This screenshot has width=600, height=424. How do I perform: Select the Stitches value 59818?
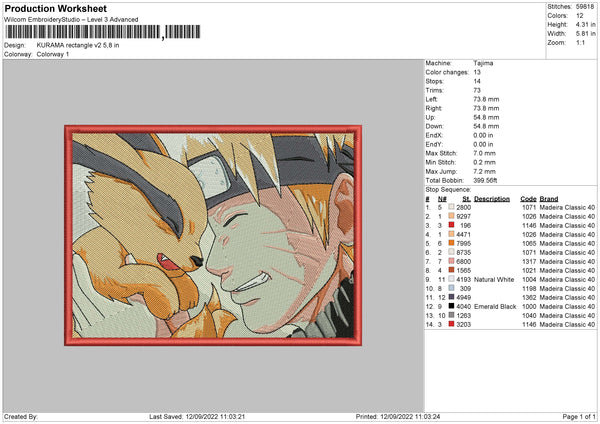tap(585, 7)
